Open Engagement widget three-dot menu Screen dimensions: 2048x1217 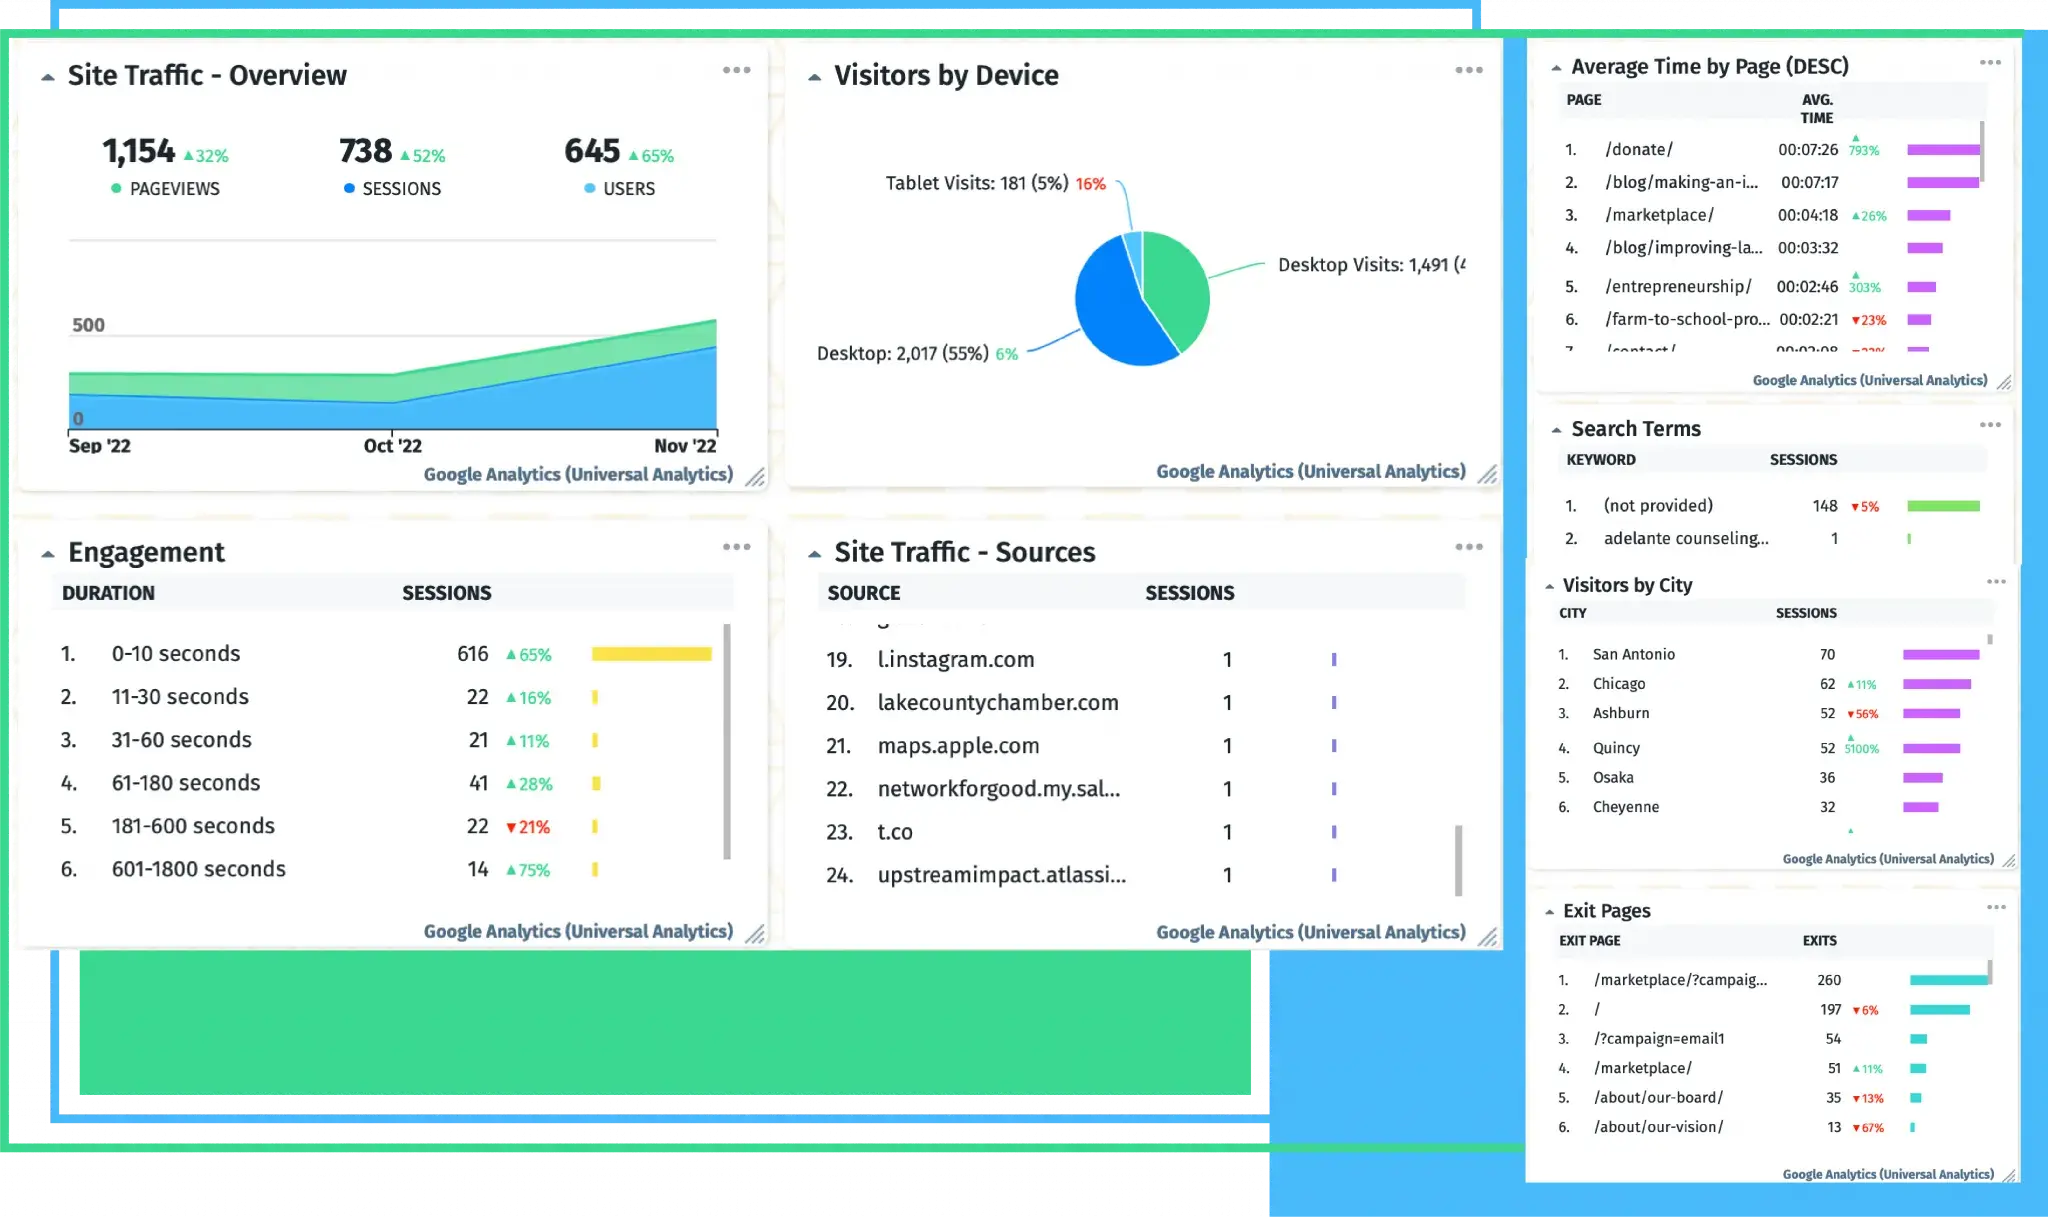(736, 547)
